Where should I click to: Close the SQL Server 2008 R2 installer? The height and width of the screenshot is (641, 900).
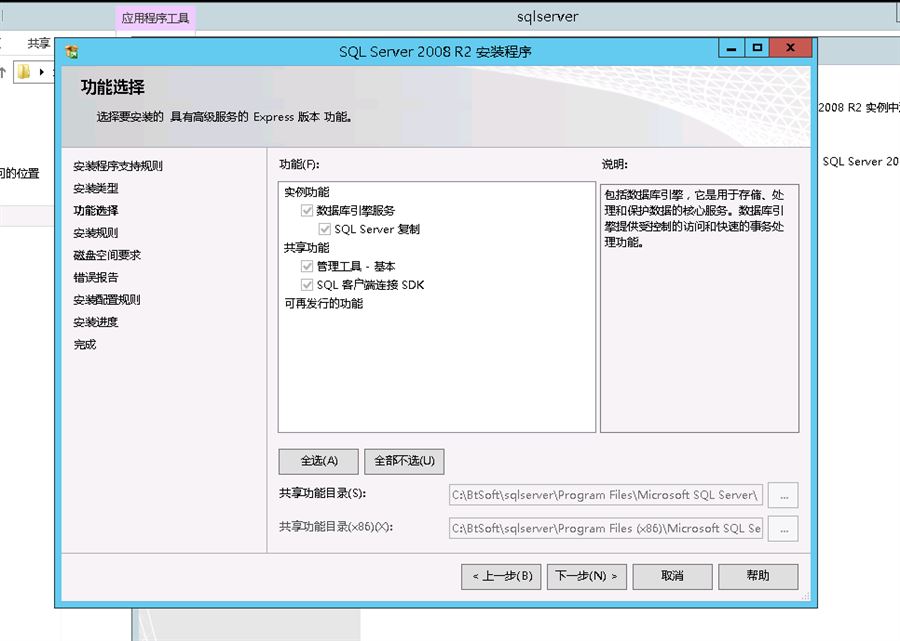791,48
